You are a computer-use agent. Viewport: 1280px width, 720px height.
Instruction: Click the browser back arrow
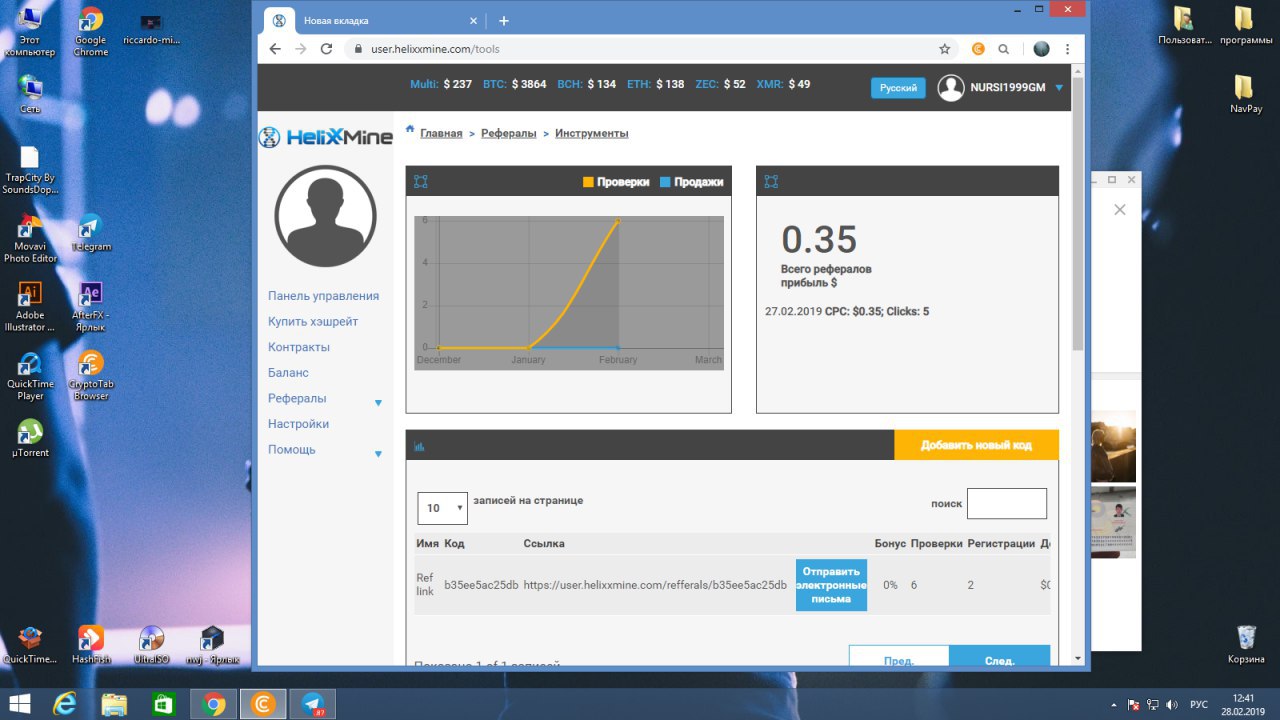275,48
